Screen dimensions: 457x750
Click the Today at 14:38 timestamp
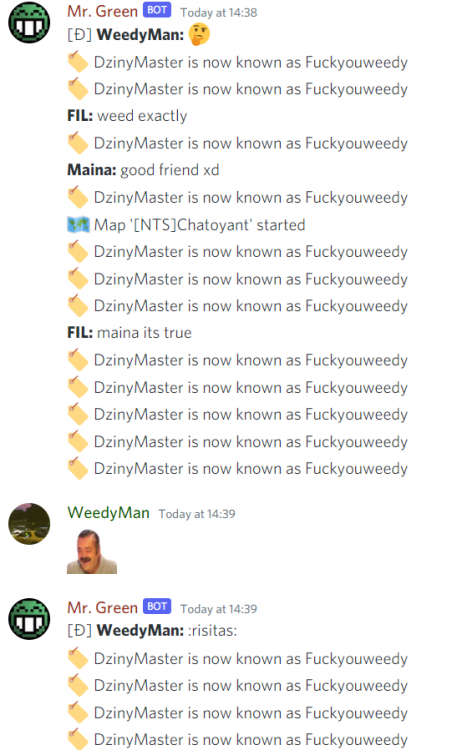(219, 12)
